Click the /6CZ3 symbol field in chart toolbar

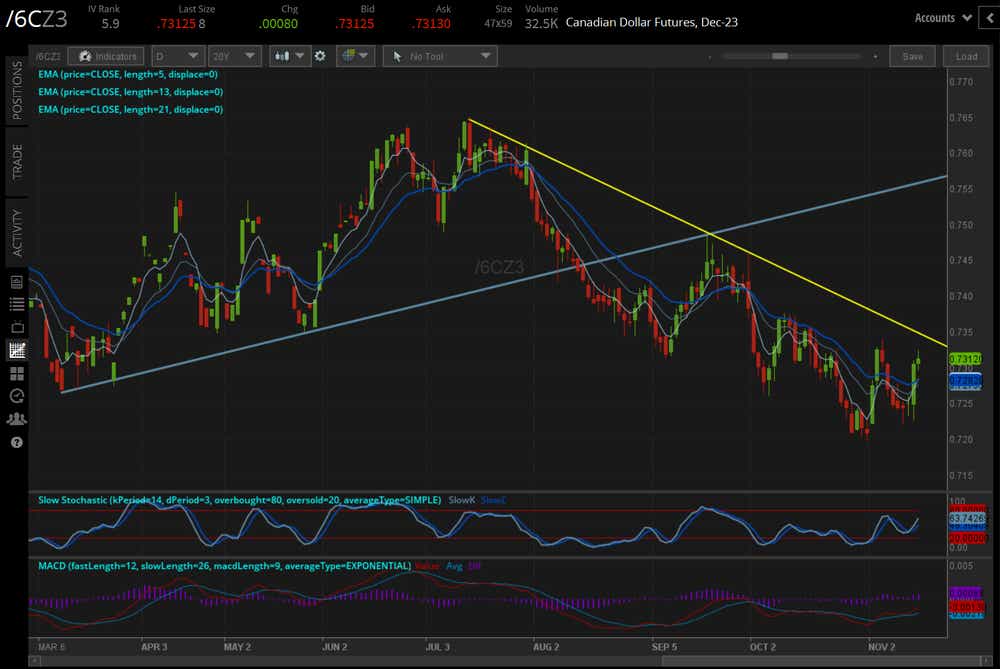[x=48, y=56]
